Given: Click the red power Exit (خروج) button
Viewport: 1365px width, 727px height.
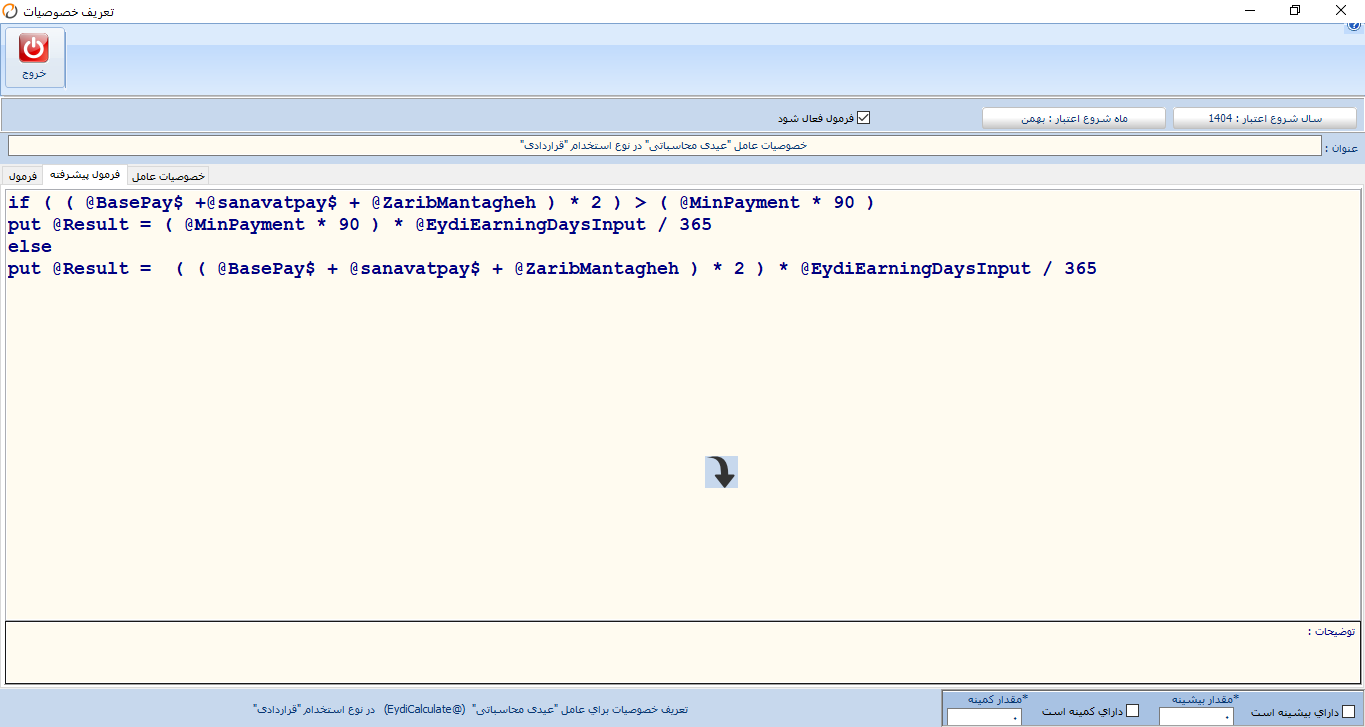Looking at the screenshot, I should (35, 57).
